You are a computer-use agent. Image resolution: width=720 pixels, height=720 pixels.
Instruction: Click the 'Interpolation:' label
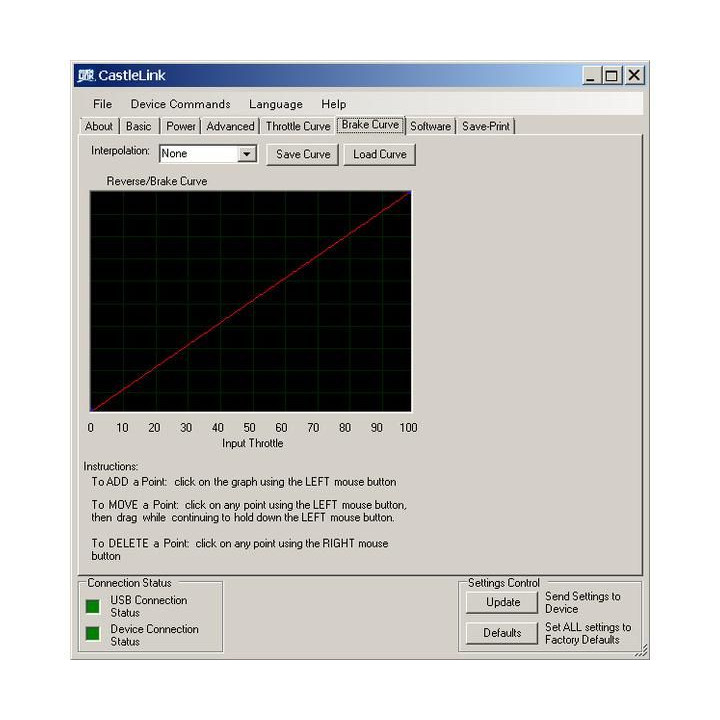(120, 151)
